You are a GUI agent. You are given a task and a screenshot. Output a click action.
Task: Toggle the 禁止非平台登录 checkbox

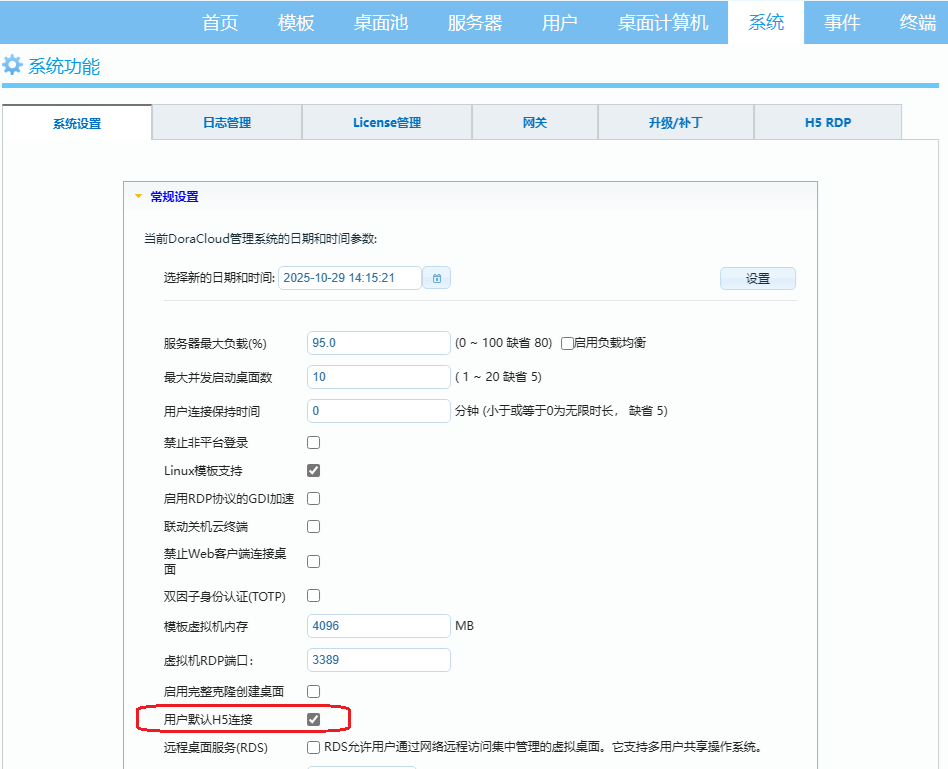click(x=313, y=441)
